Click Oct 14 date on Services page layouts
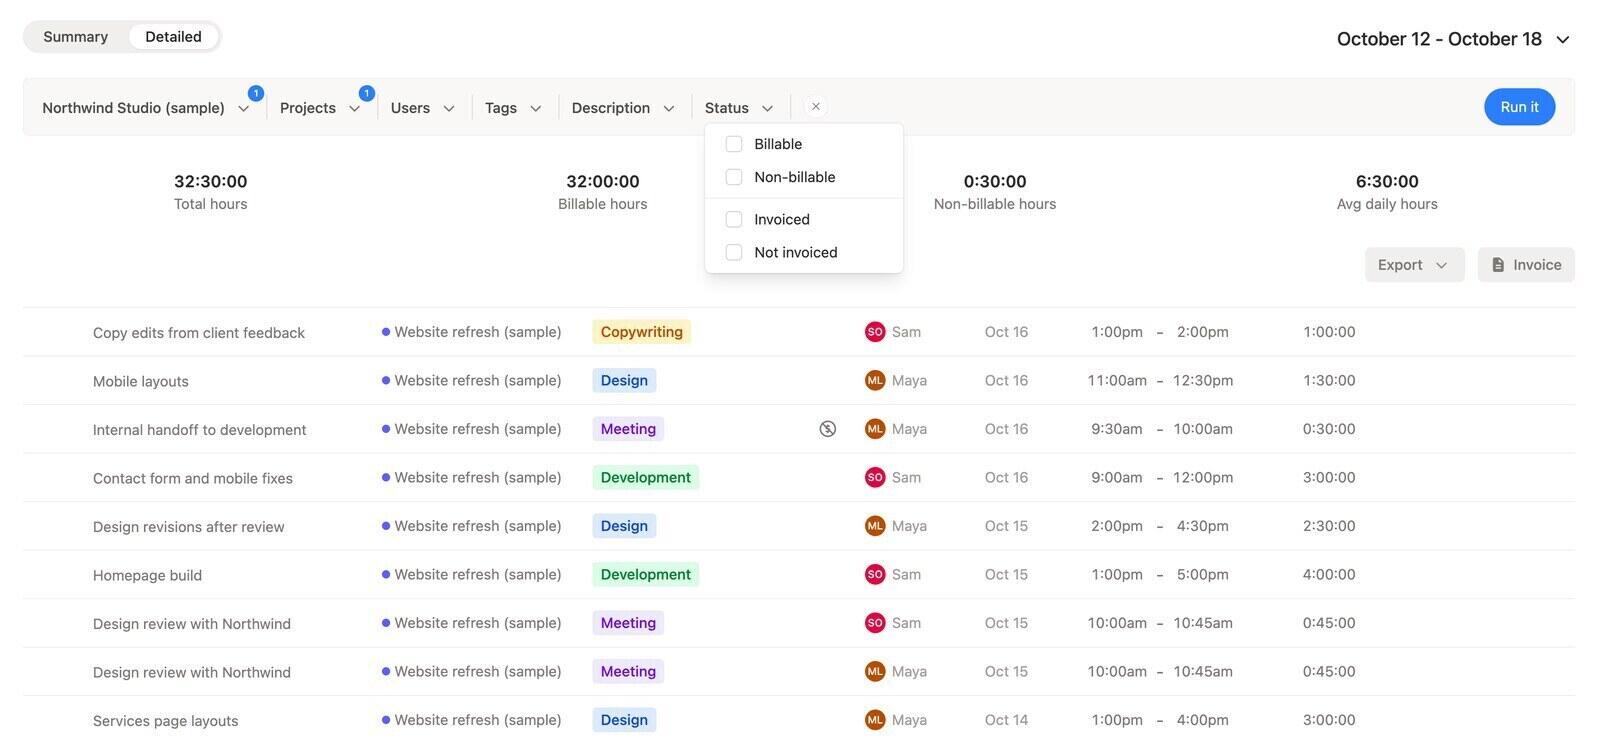The height and width of the screenshot is (741, 1600). tap(1006, 720)
